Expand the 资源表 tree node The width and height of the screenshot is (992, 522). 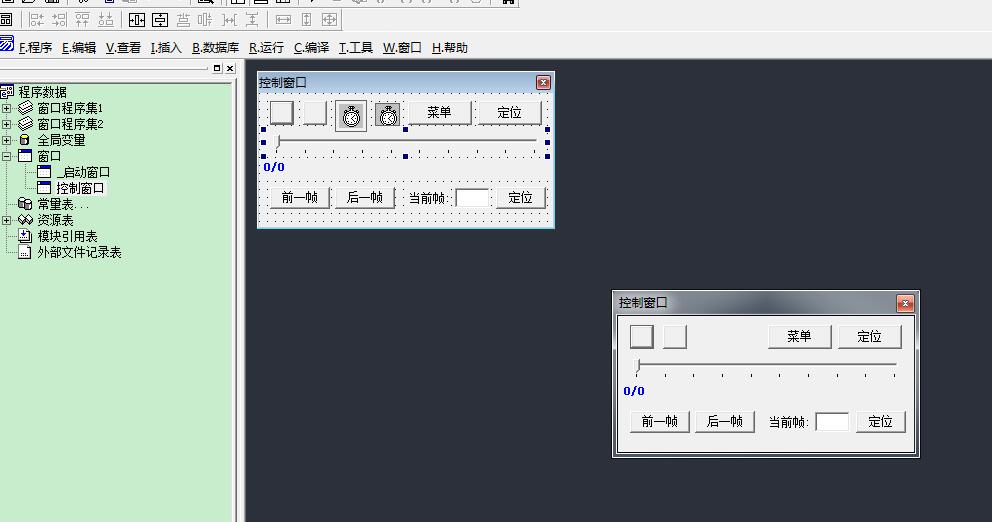tap(7, 220)
